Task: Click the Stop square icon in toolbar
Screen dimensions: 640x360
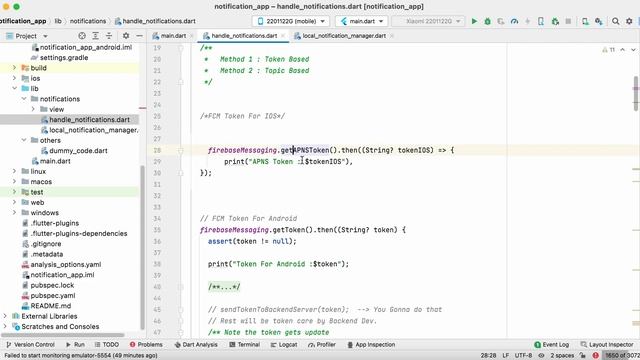Action: pos(568,21)
